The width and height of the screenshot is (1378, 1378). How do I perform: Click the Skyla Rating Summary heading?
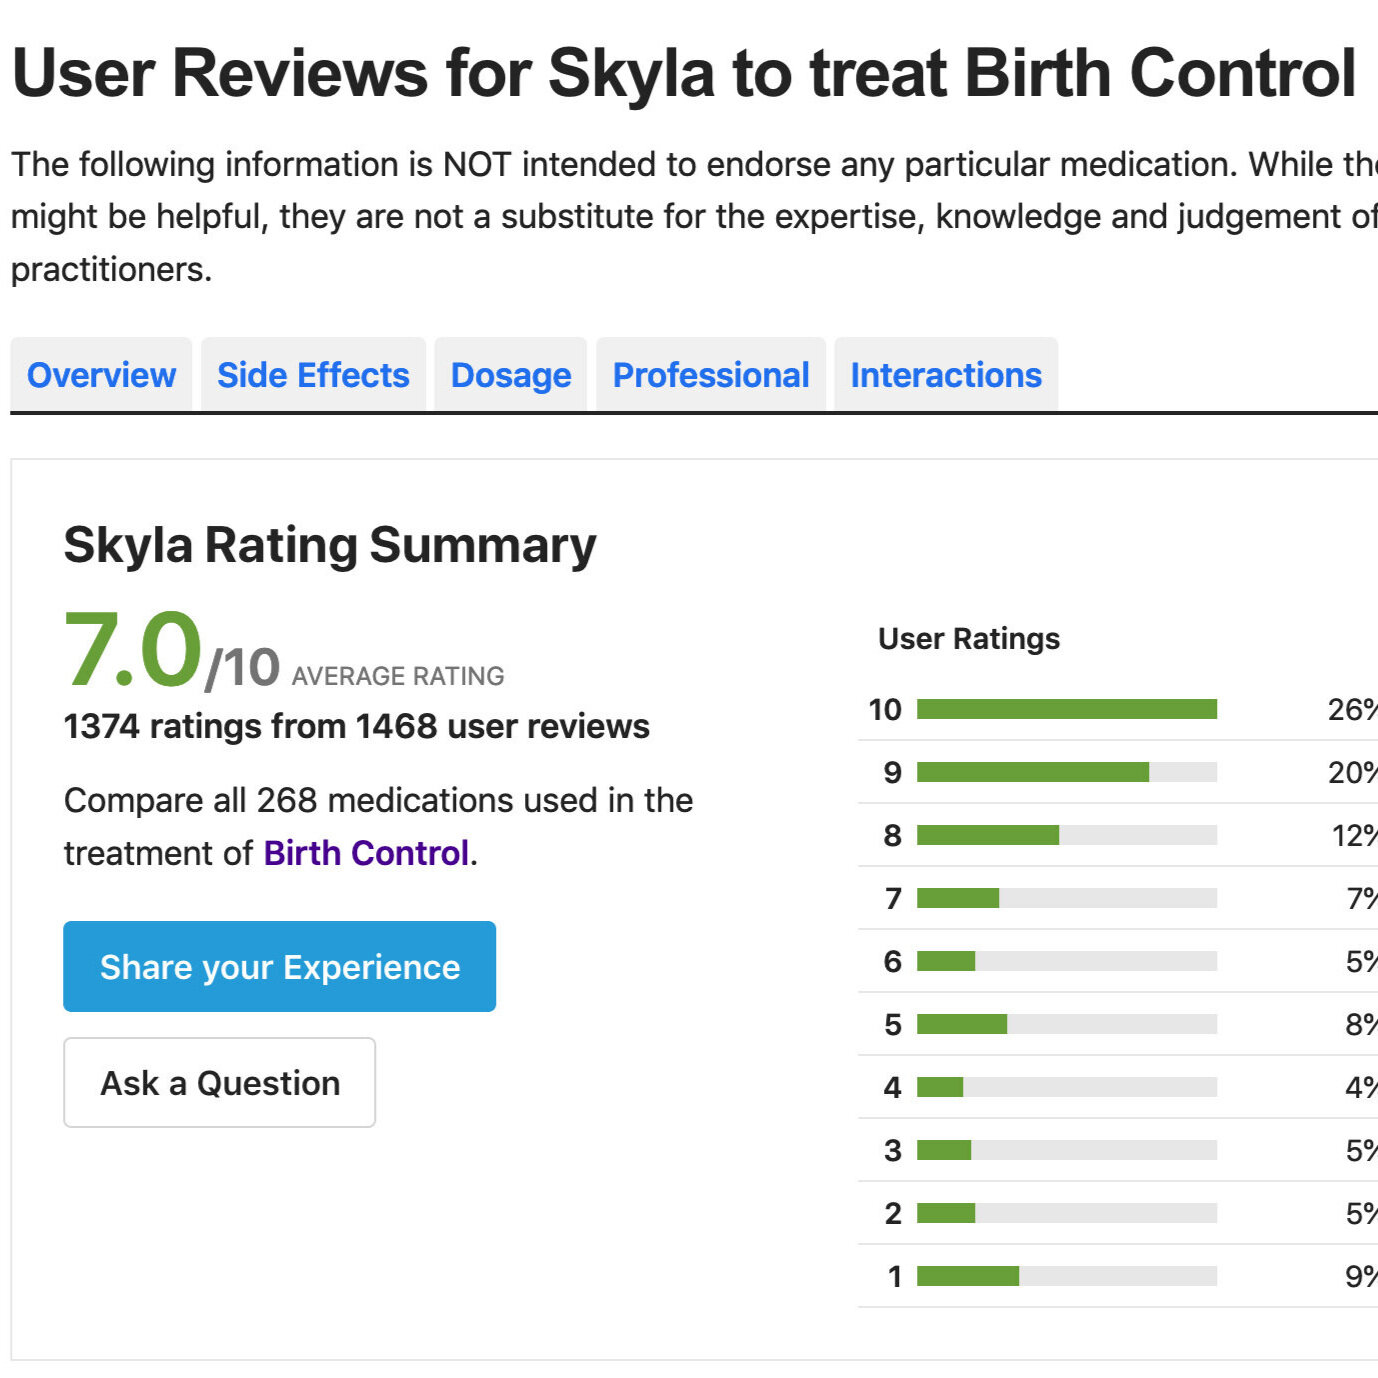[x=330, y=546]
